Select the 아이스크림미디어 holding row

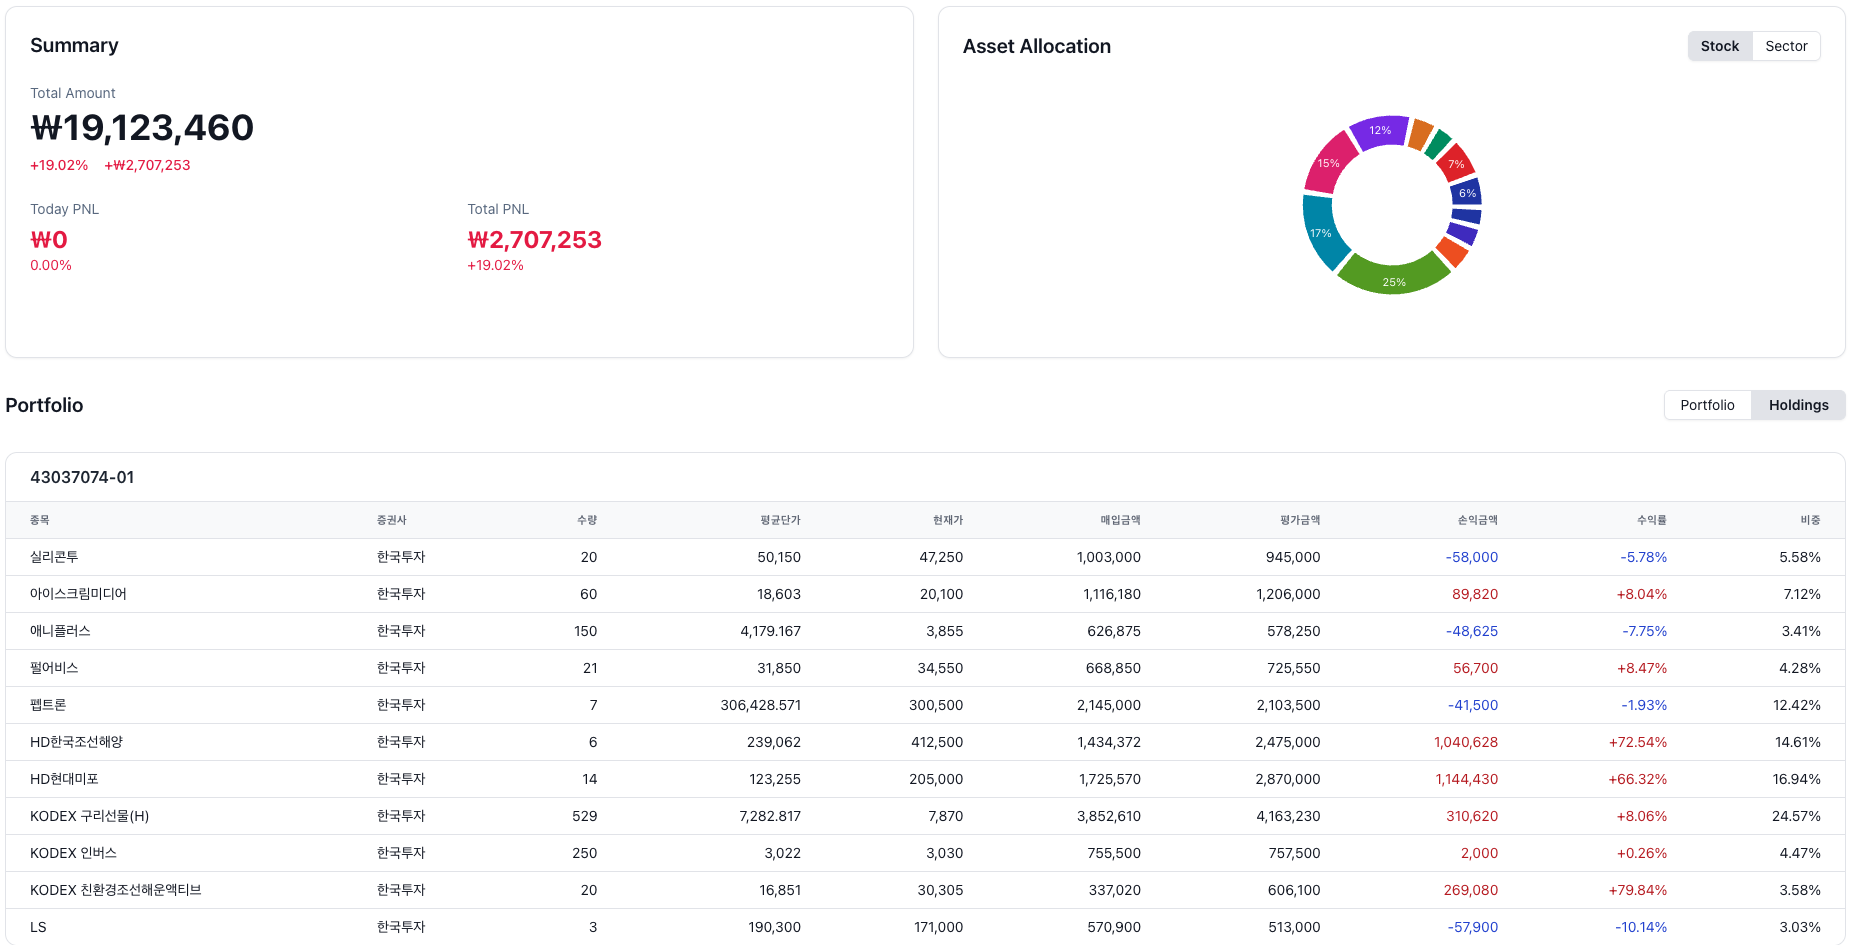tap(925, 594)
